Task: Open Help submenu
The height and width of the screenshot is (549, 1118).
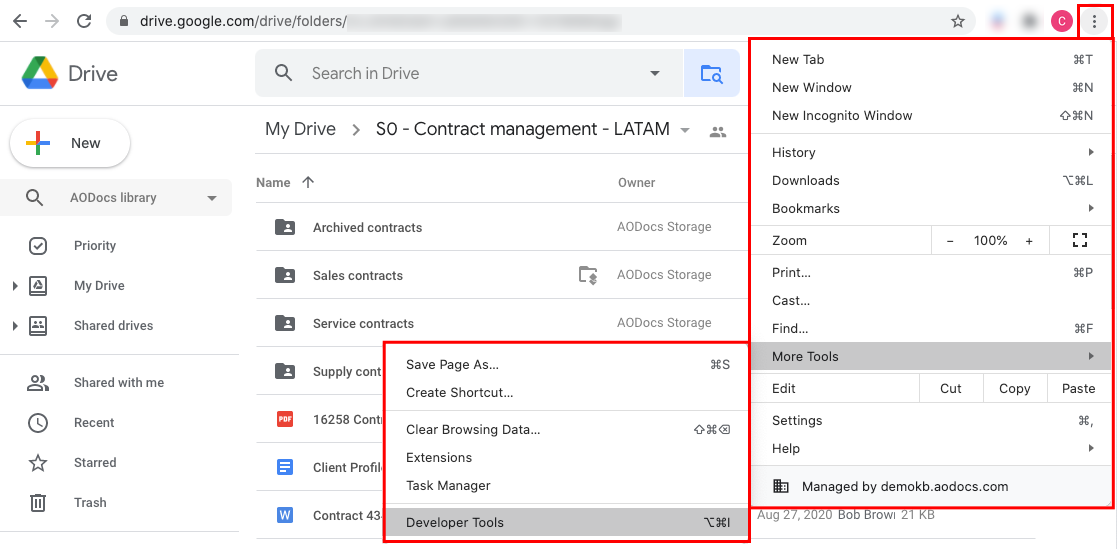Action: click(932, 448)
